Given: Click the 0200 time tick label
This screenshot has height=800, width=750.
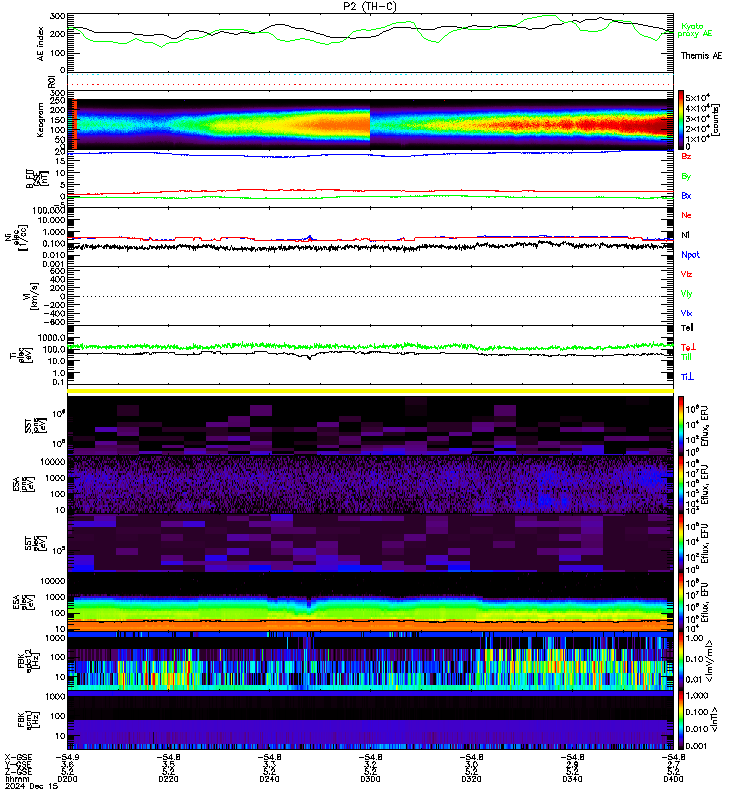Looking at the screenshot, I should 67,779.
